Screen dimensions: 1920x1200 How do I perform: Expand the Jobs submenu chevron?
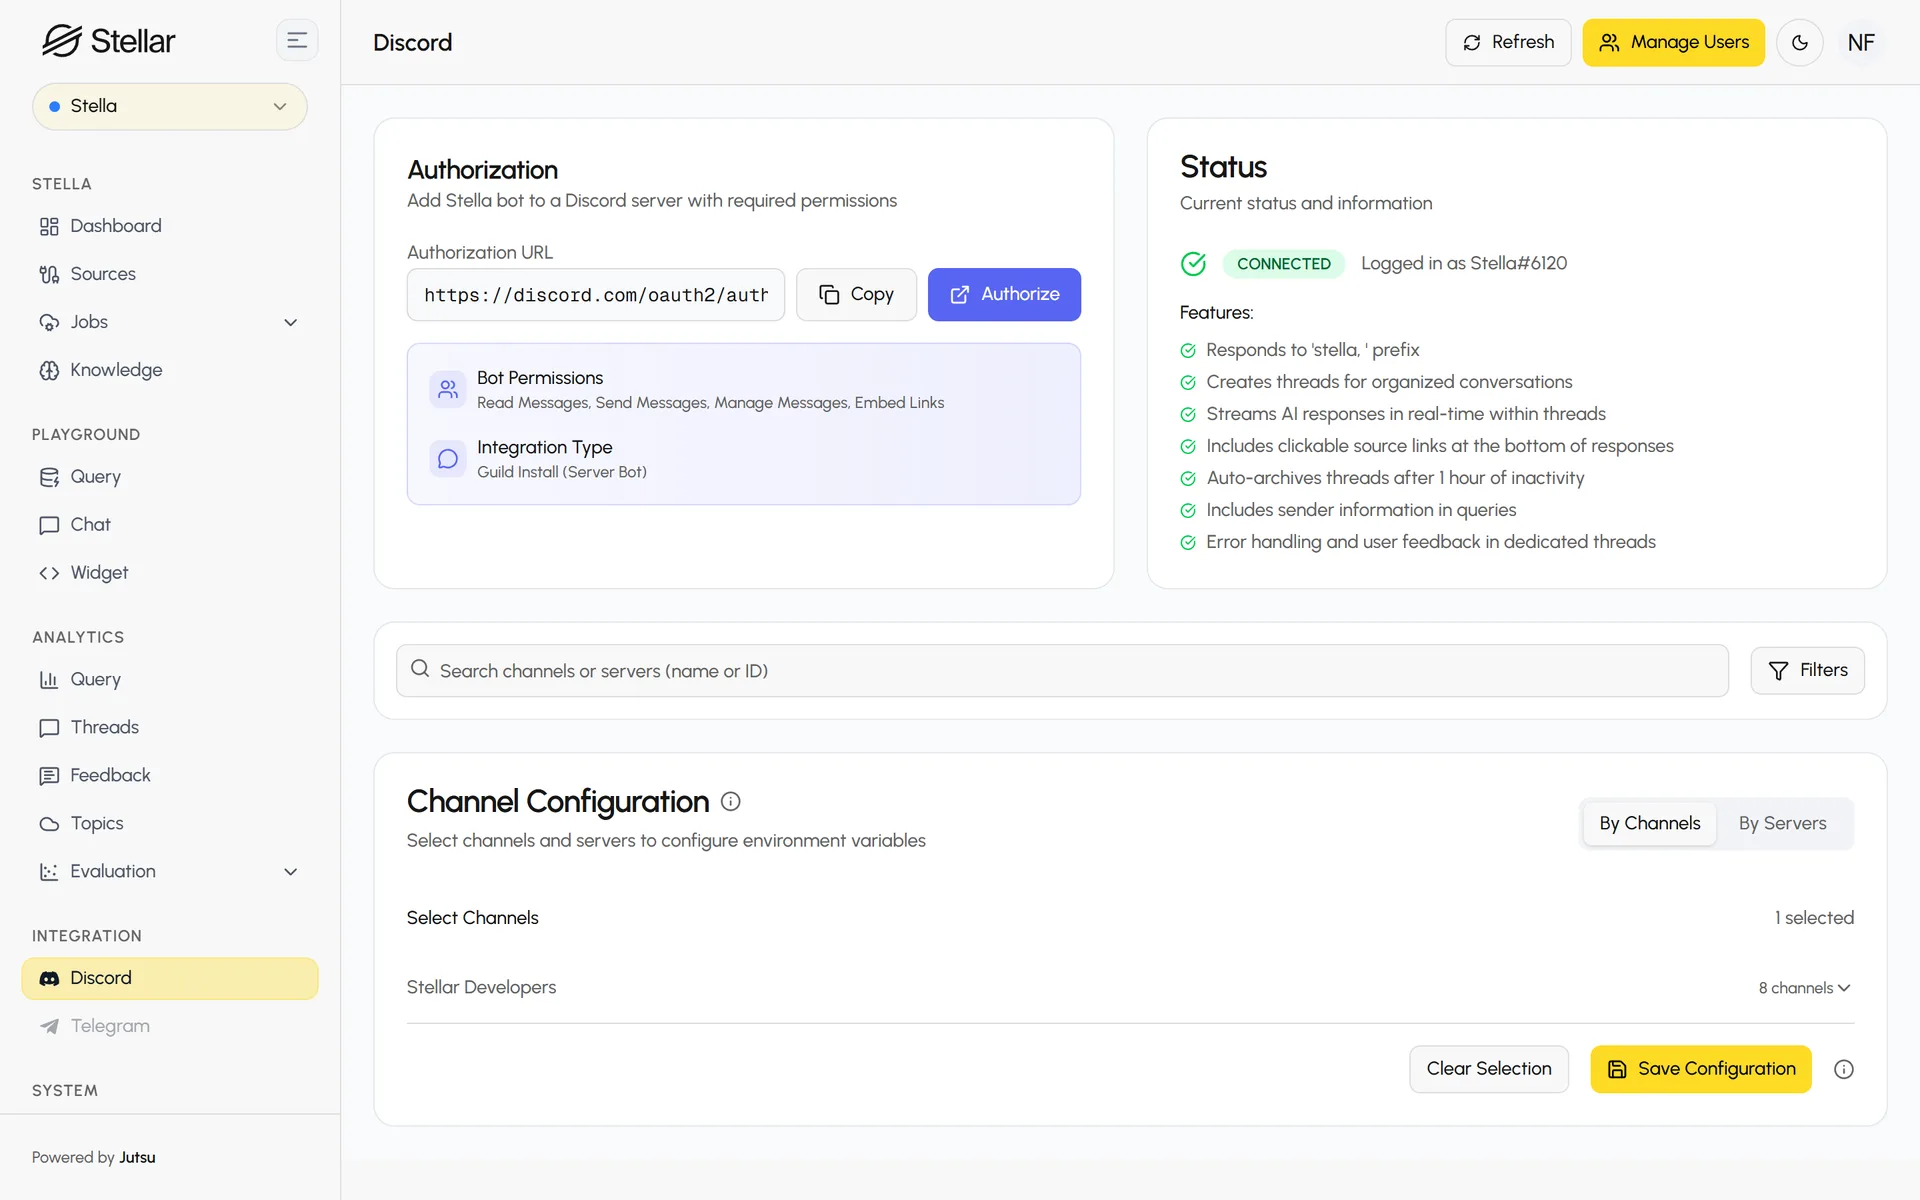pos(290,322)
